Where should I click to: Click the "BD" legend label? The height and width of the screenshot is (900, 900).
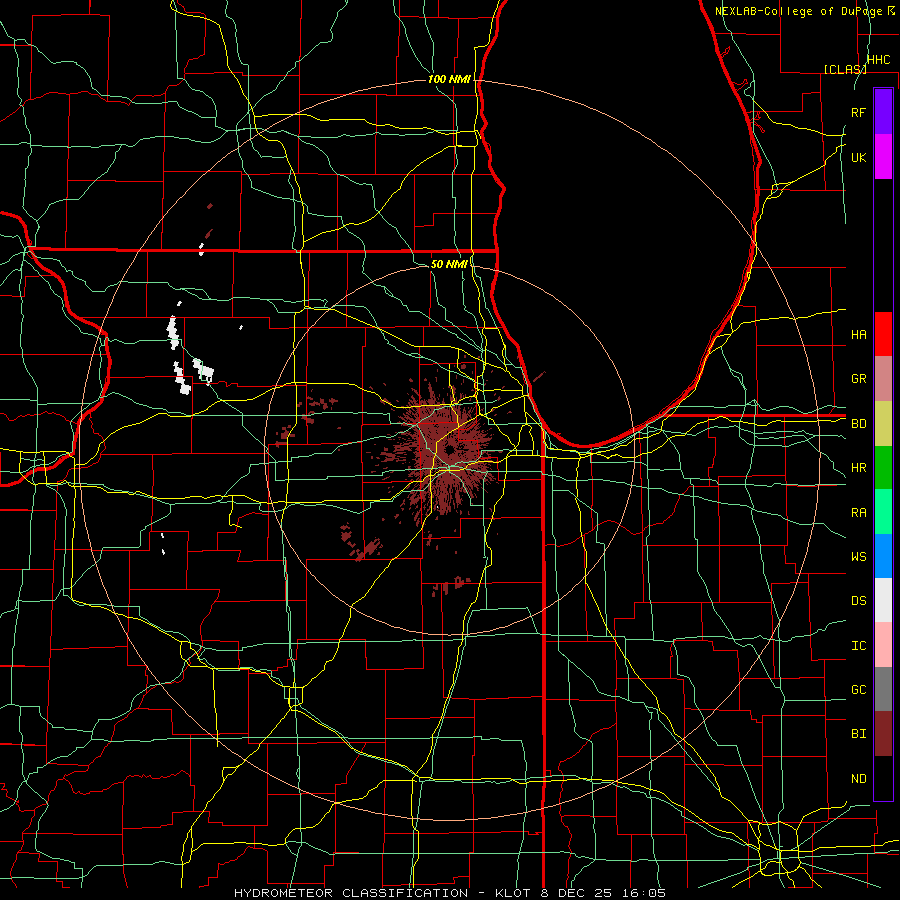858,424
